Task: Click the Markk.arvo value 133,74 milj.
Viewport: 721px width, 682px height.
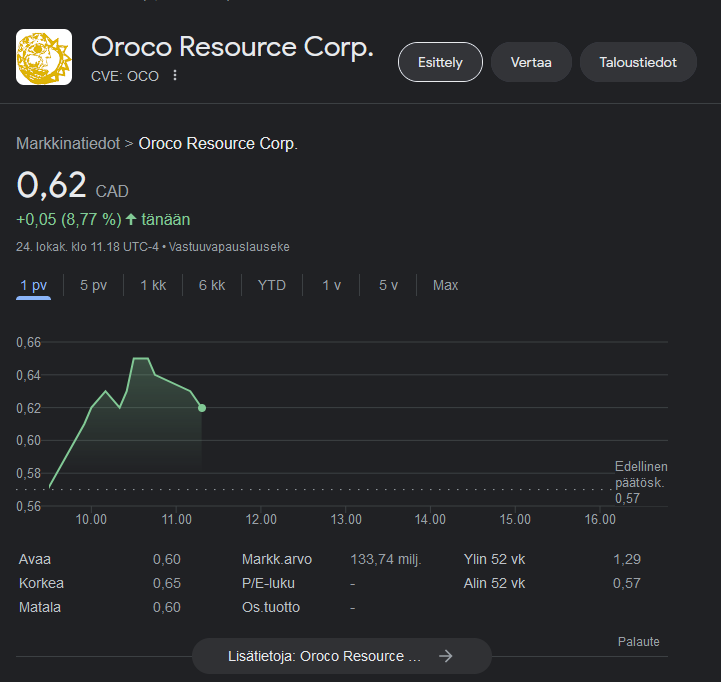Action: (386, 559)
